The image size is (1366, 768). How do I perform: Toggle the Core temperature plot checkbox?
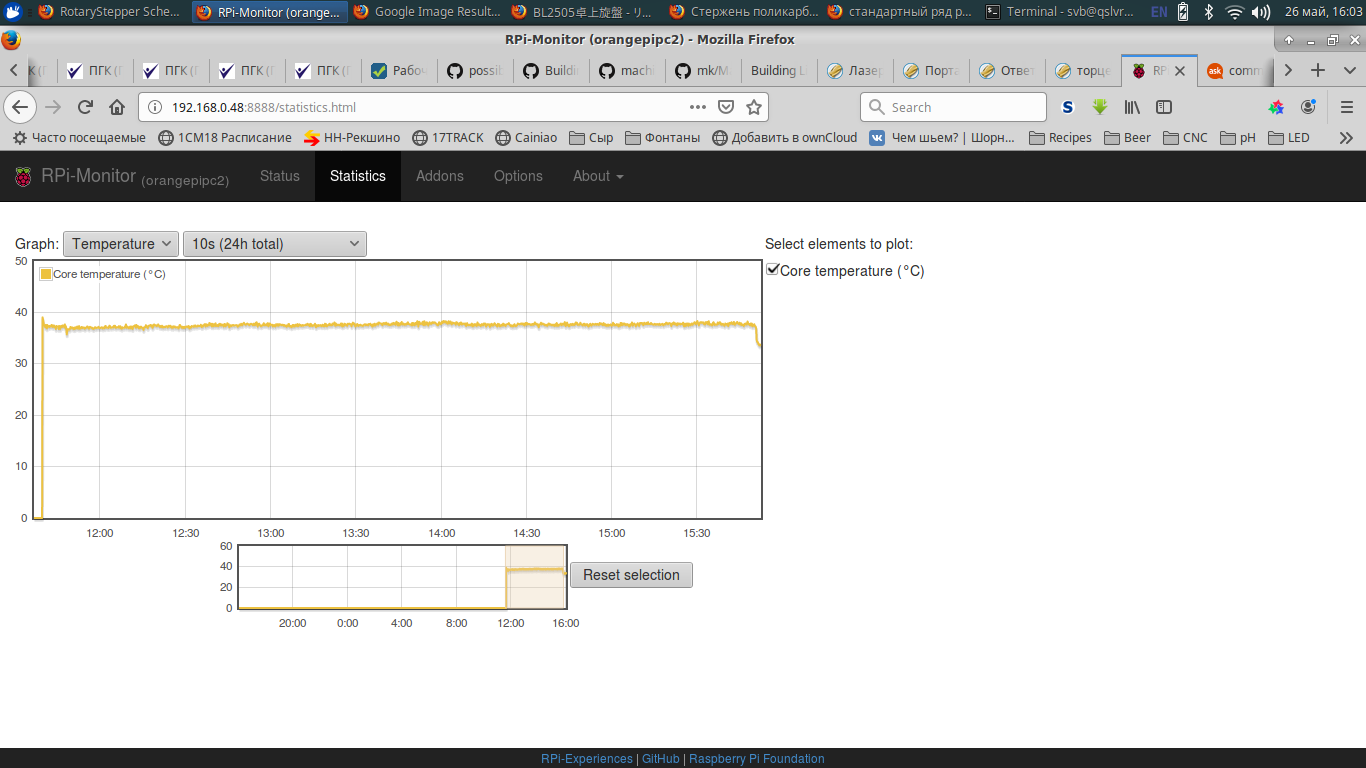[772, 270]
